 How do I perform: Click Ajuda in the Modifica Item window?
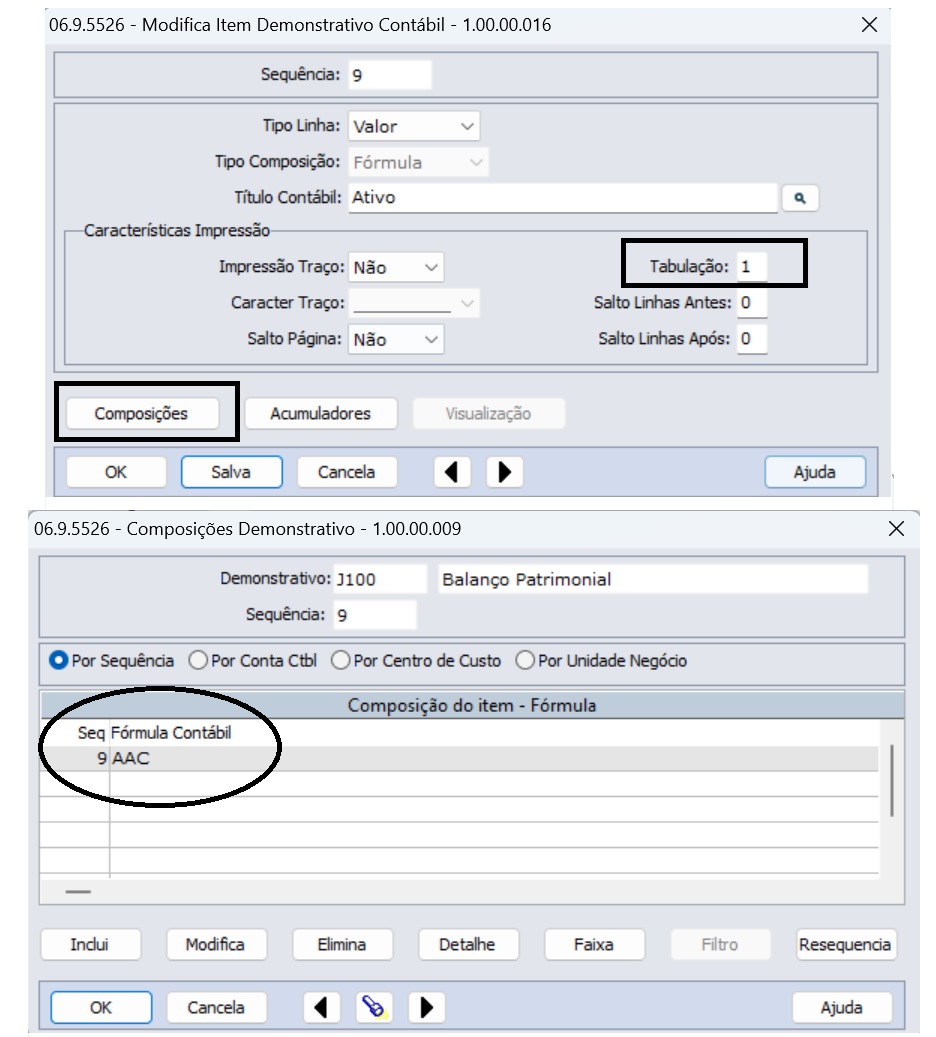point(815,472)
